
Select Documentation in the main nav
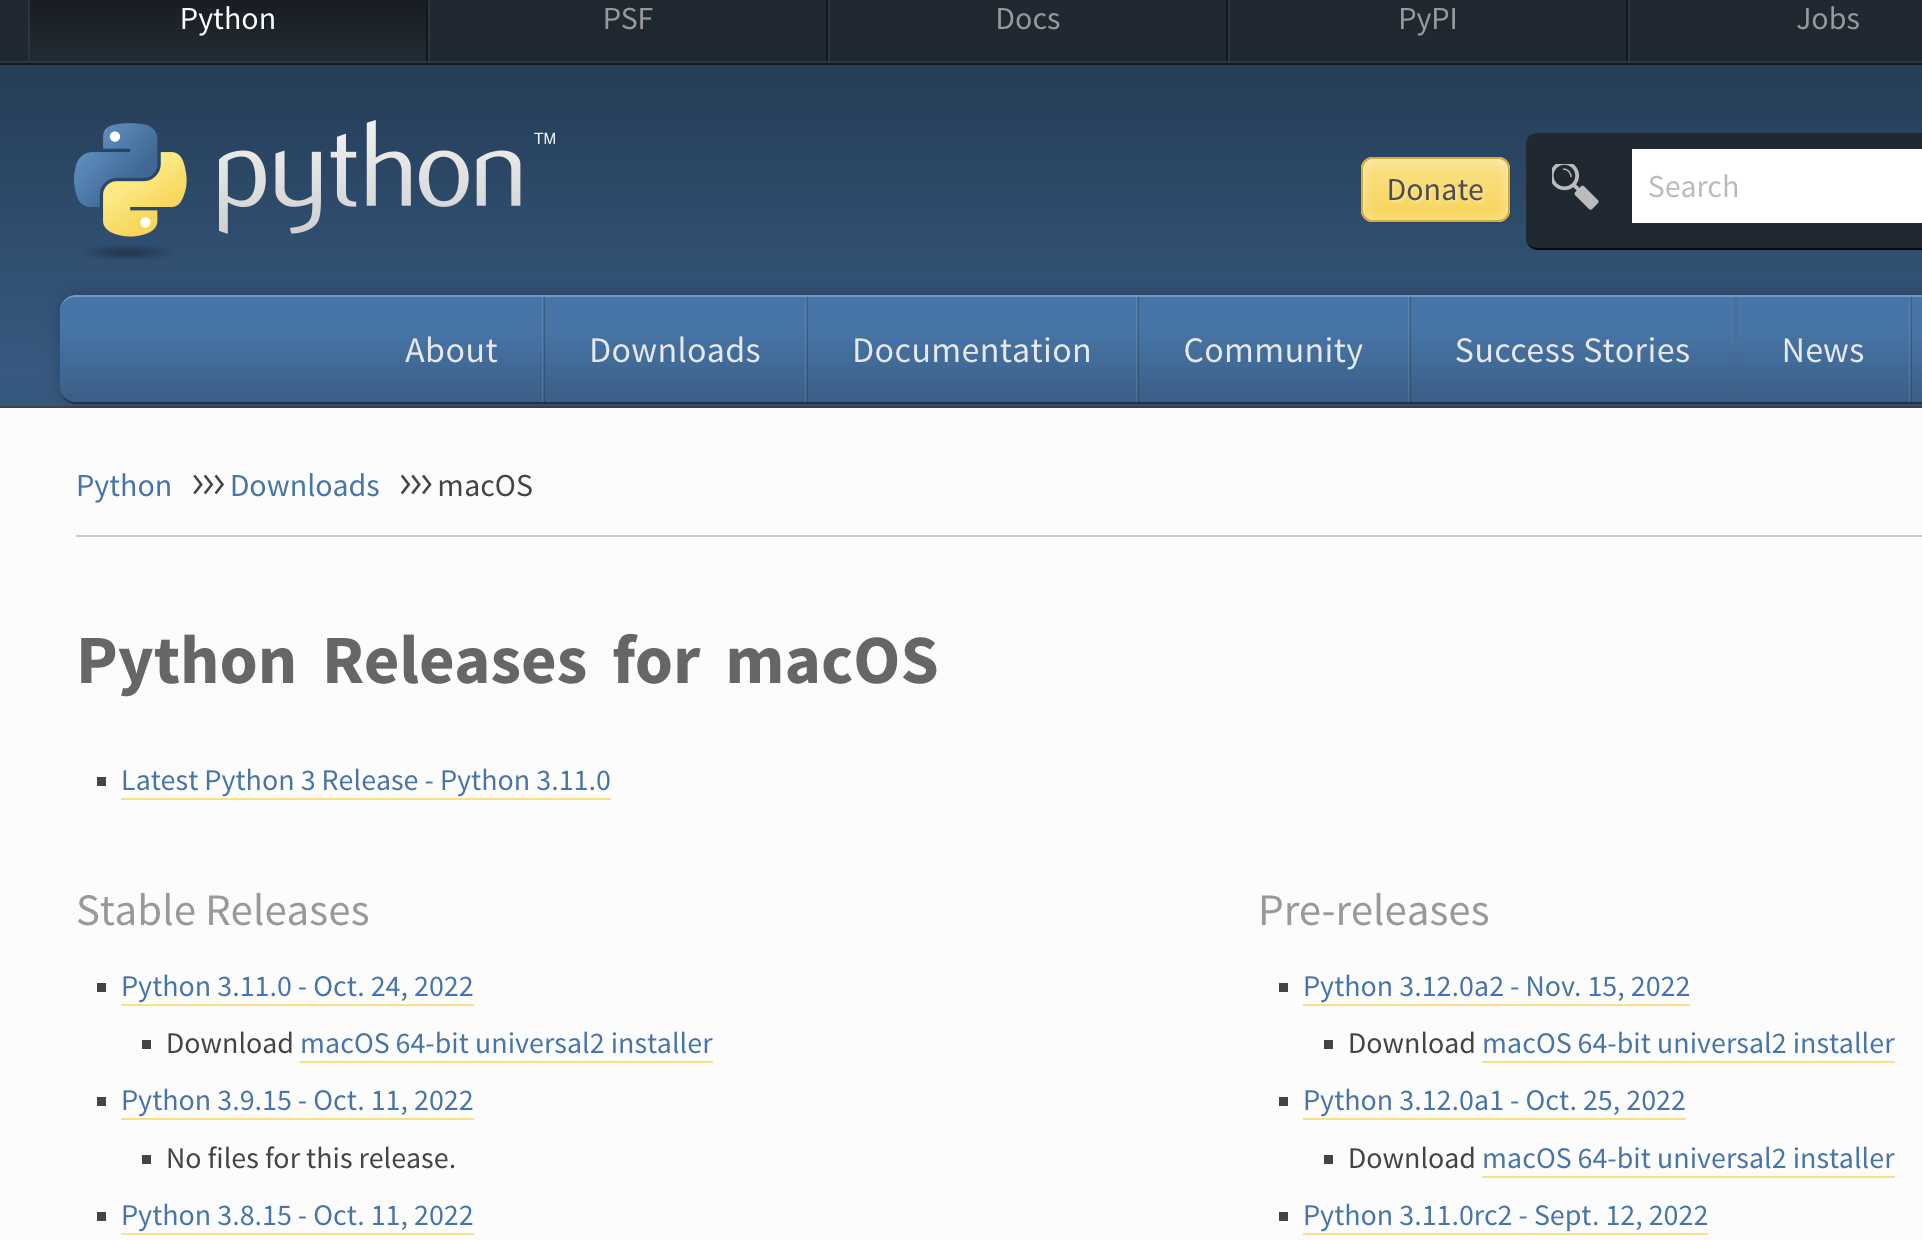pos(971,350)
